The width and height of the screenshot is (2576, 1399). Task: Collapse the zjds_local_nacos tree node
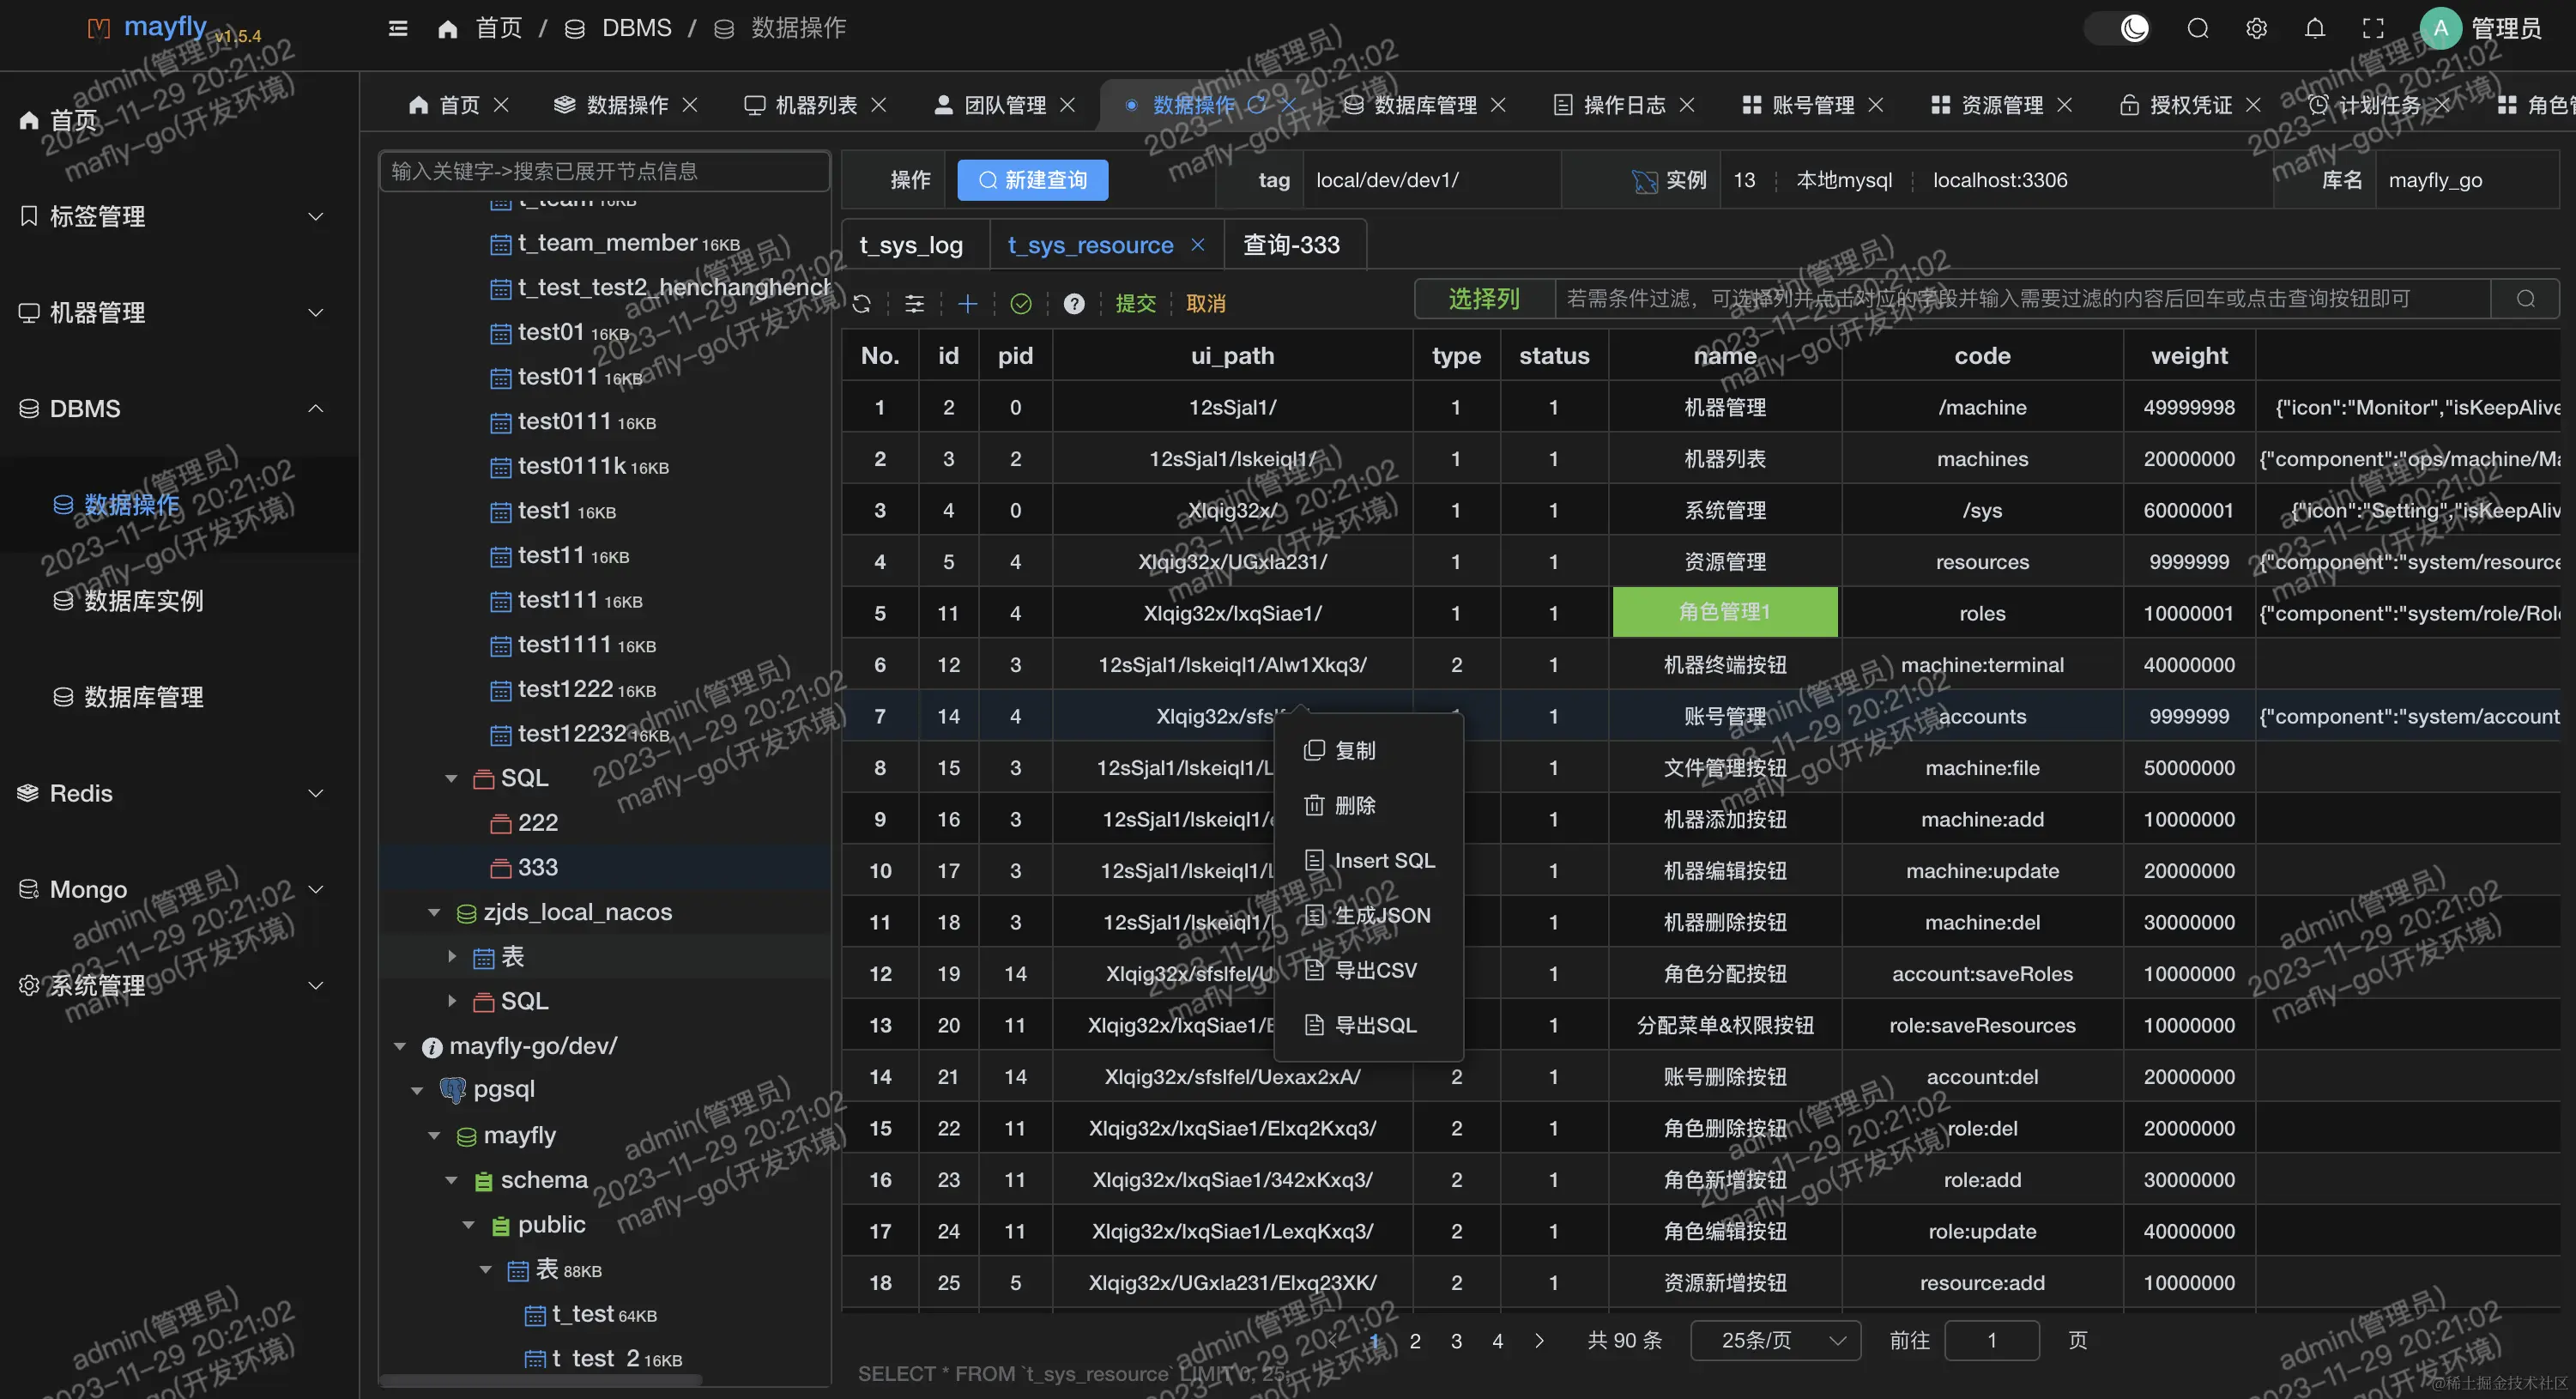pyautogui.click(x=434, y=912)
